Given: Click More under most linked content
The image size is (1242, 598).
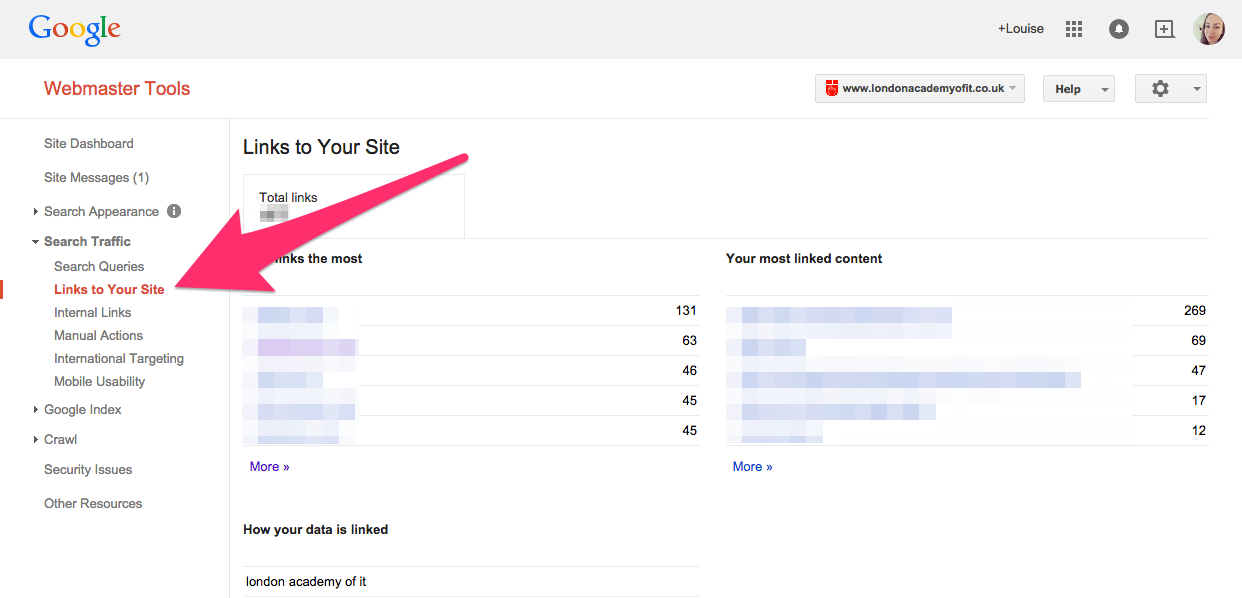Looking at the screenshot, I should pos(752,466).
